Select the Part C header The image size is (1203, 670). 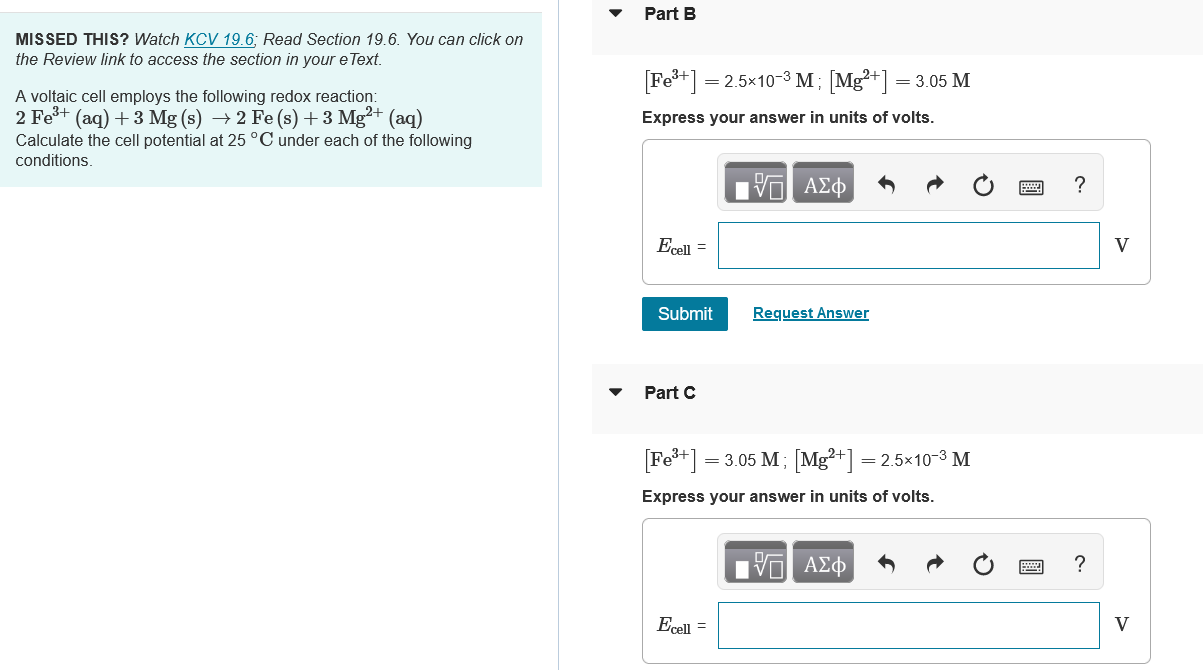pos(670,392)
